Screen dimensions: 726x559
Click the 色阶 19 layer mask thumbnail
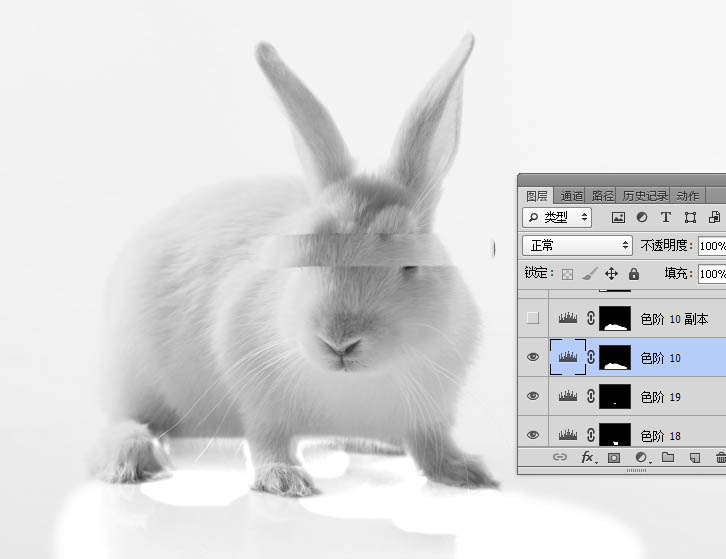615,396
